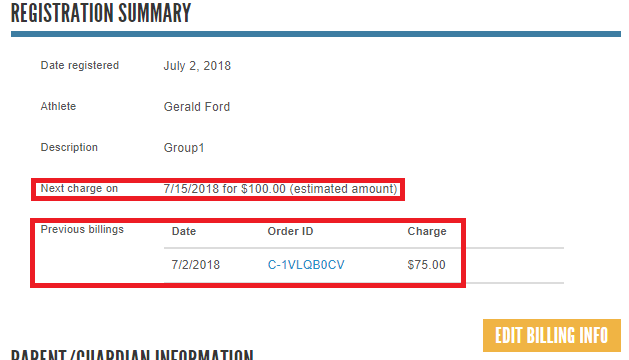Open order C-1VLQB0CV link
629x360 pixels.
coord(306,265)
